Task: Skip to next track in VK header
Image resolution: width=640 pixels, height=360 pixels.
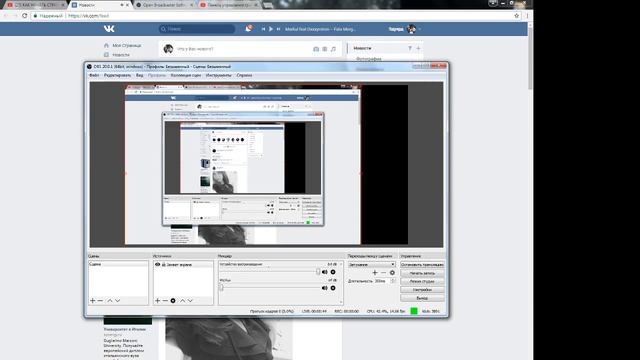Action: (x=278, y=29)
